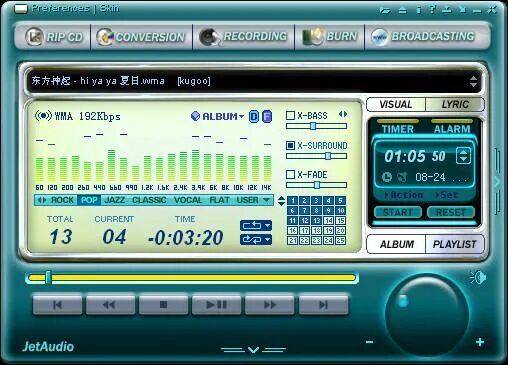Switch to the VISUAL tab

pyautogui.click(x=396, y=104)
